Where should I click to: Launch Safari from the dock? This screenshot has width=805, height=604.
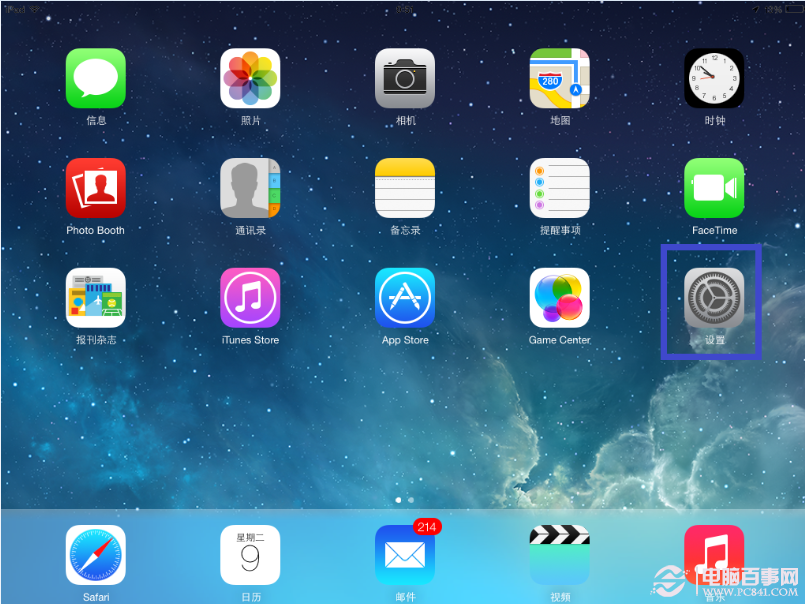click(95, 555)
